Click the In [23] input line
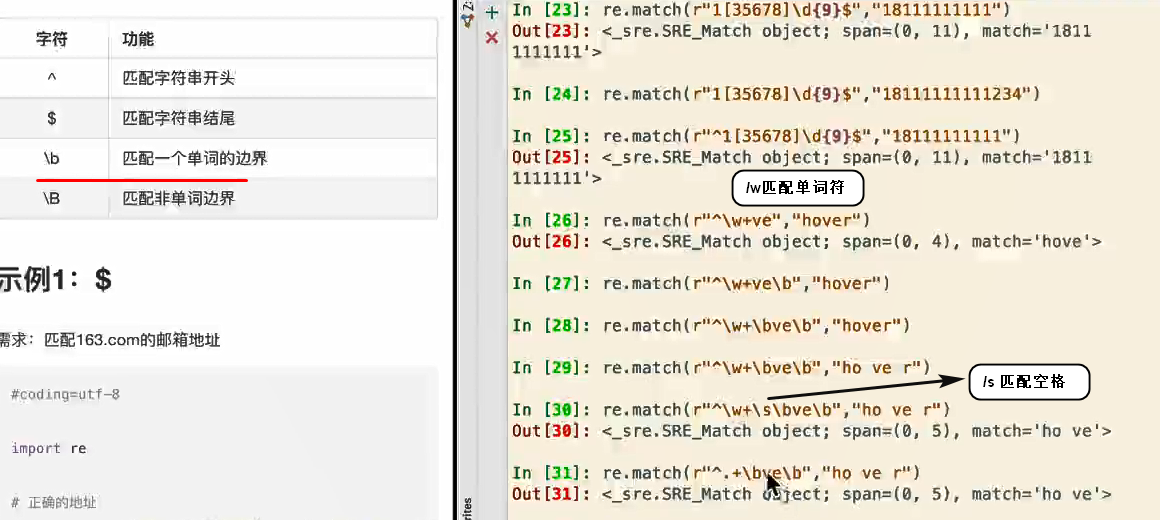1160x520 pixels. [x=761, y=10]
